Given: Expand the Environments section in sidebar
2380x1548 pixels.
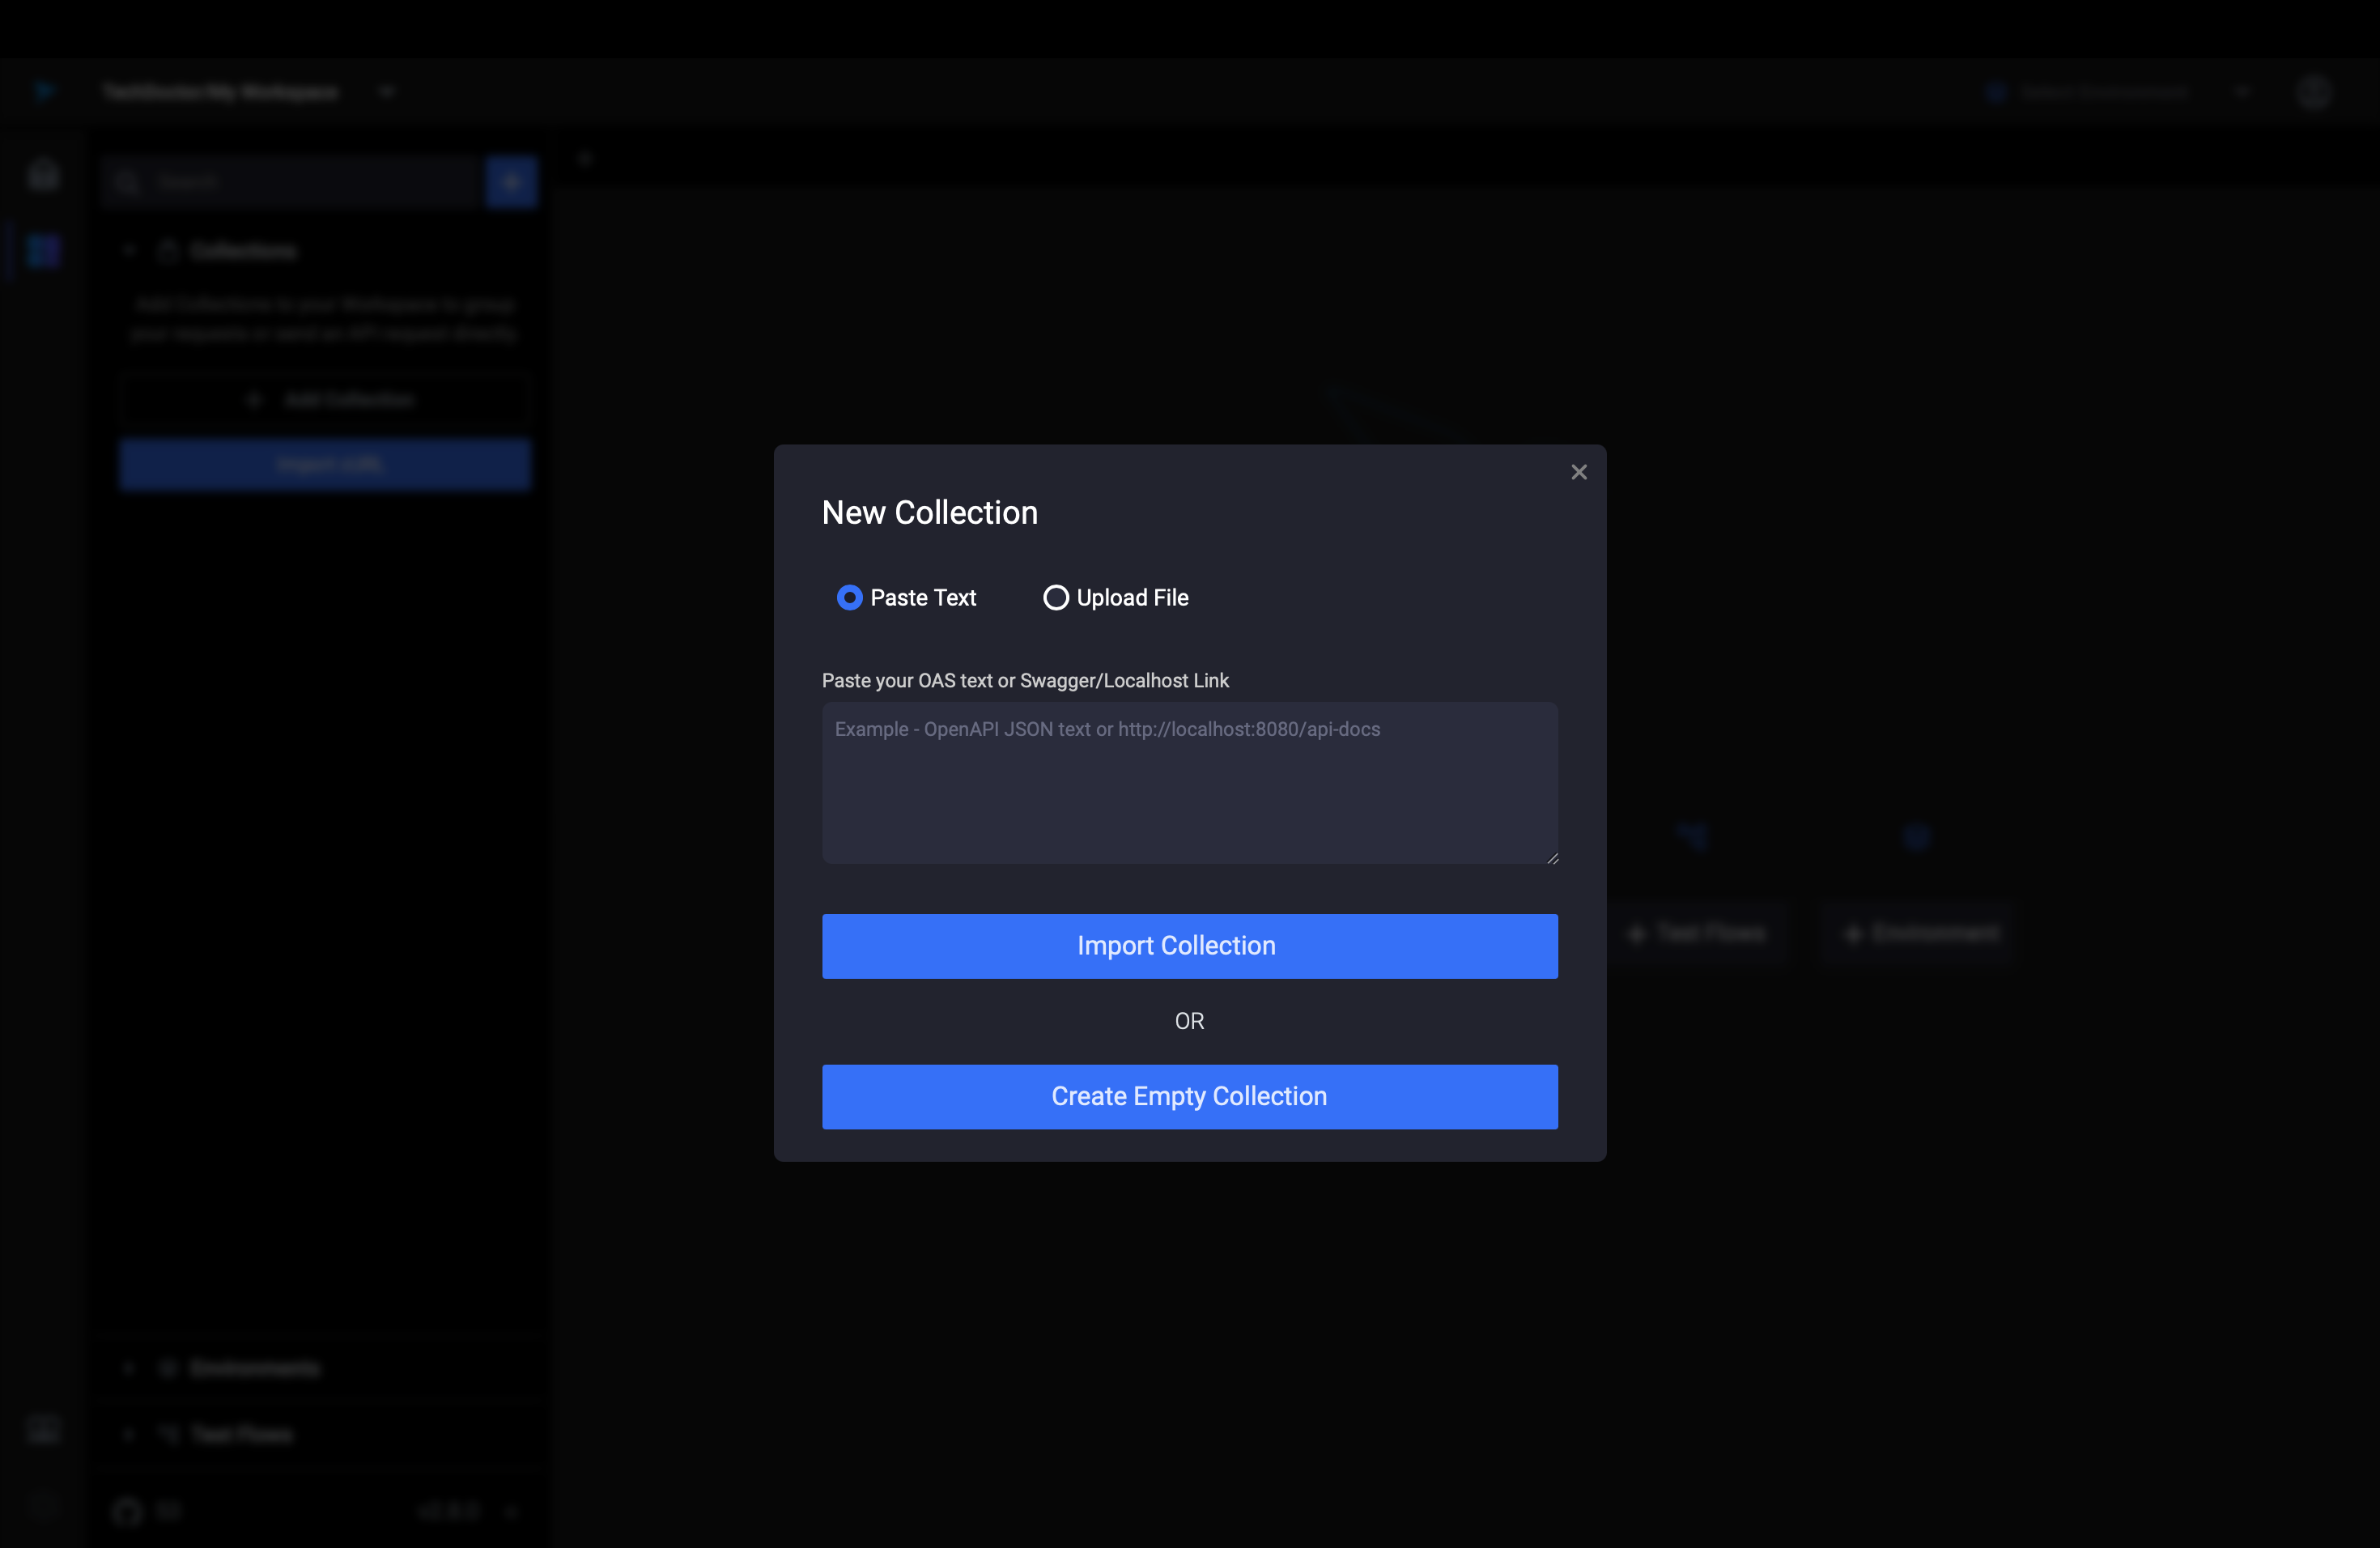Looking at the screenshot, I should pos(129,1368).
